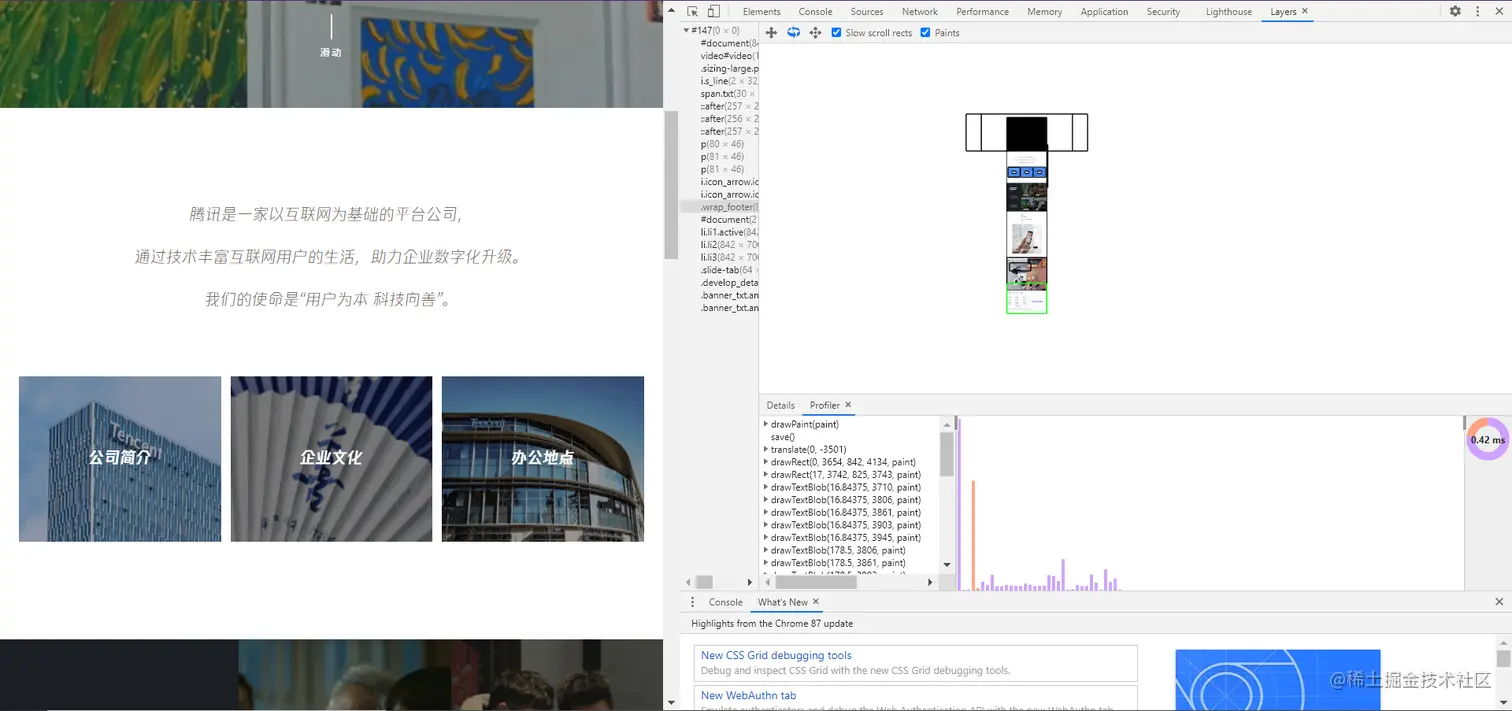The height and width of the screenshot is (711, 1512).
Task: Click the webpage vertical scrollbar thumb
Action: pos(671,184)
